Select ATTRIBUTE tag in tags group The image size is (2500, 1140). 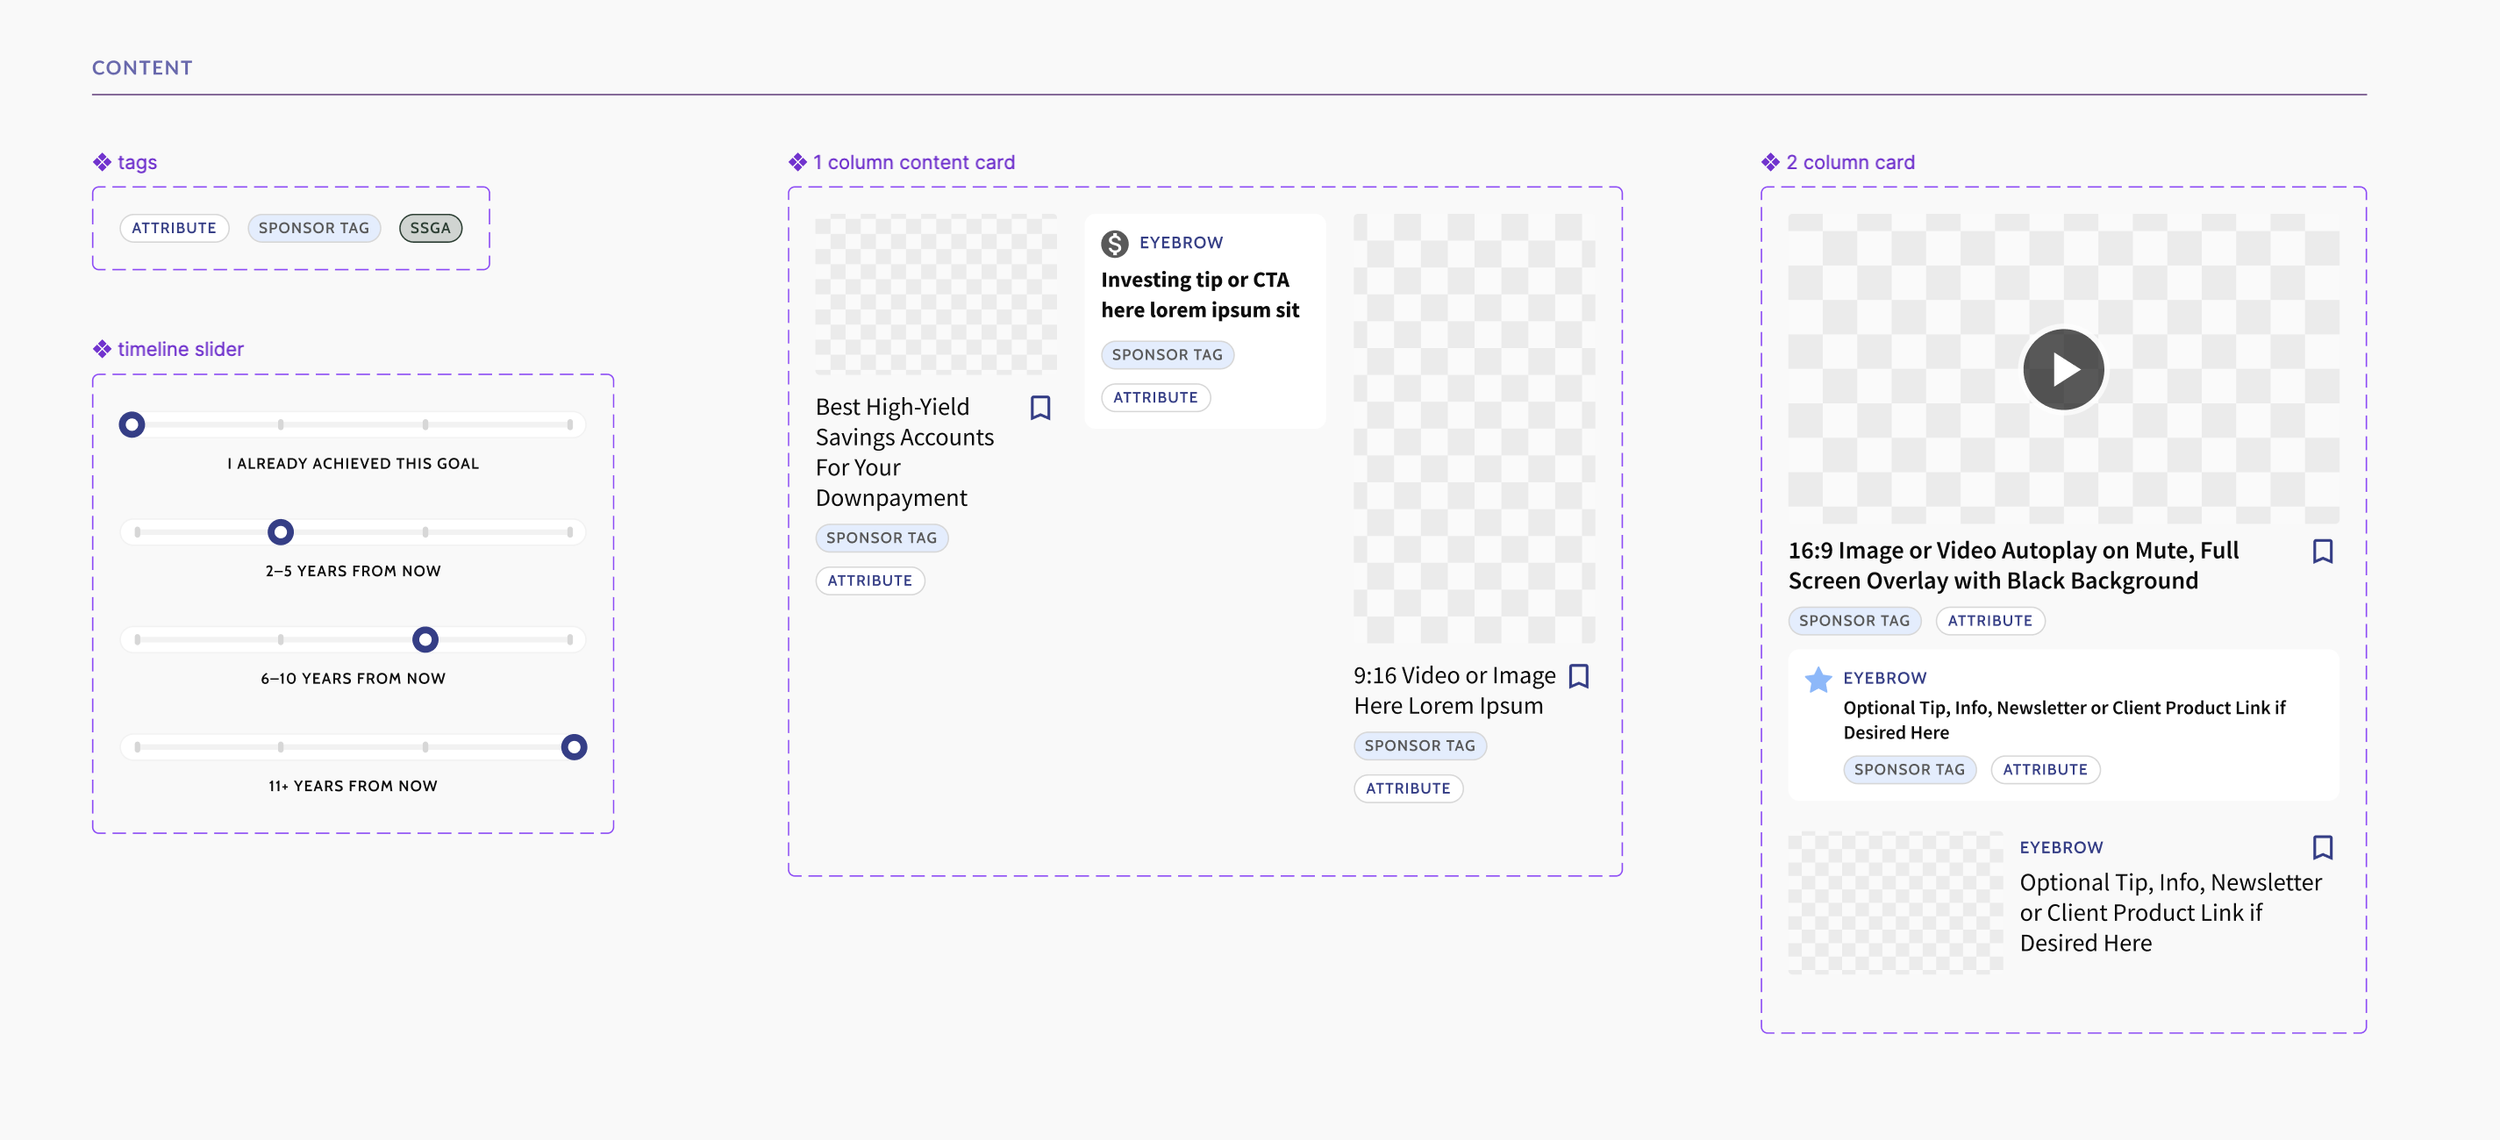[x=174, y=228]
